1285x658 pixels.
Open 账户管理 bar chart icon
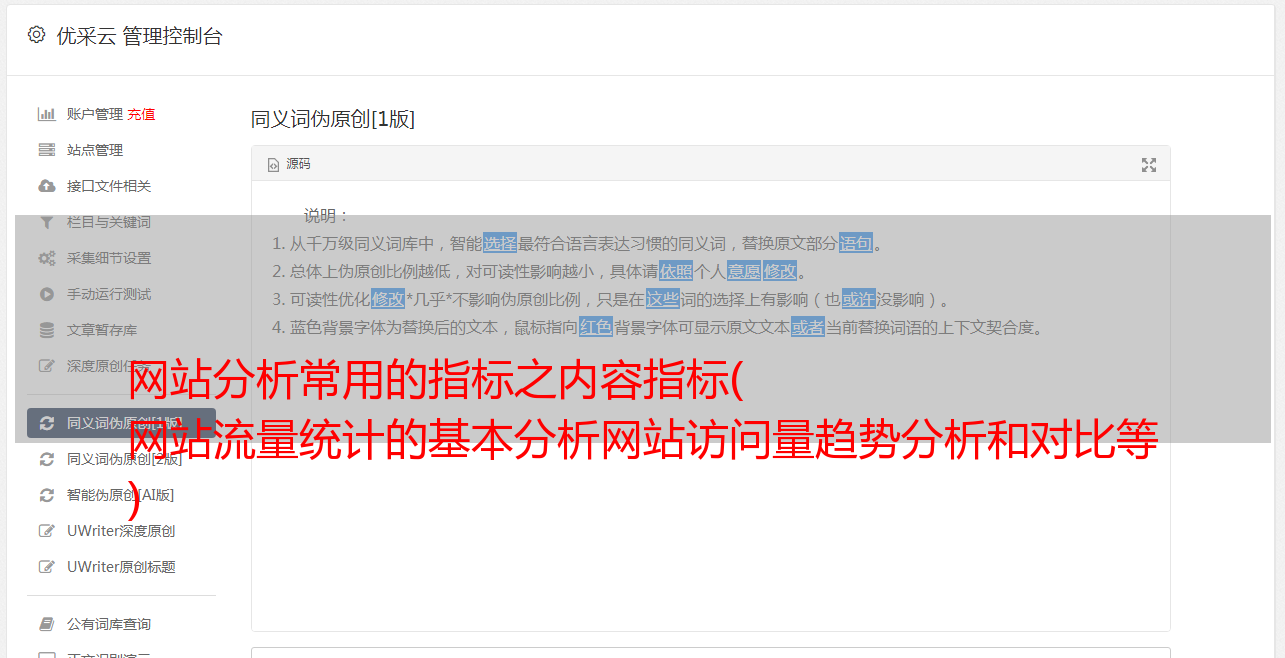click(46, 114)
